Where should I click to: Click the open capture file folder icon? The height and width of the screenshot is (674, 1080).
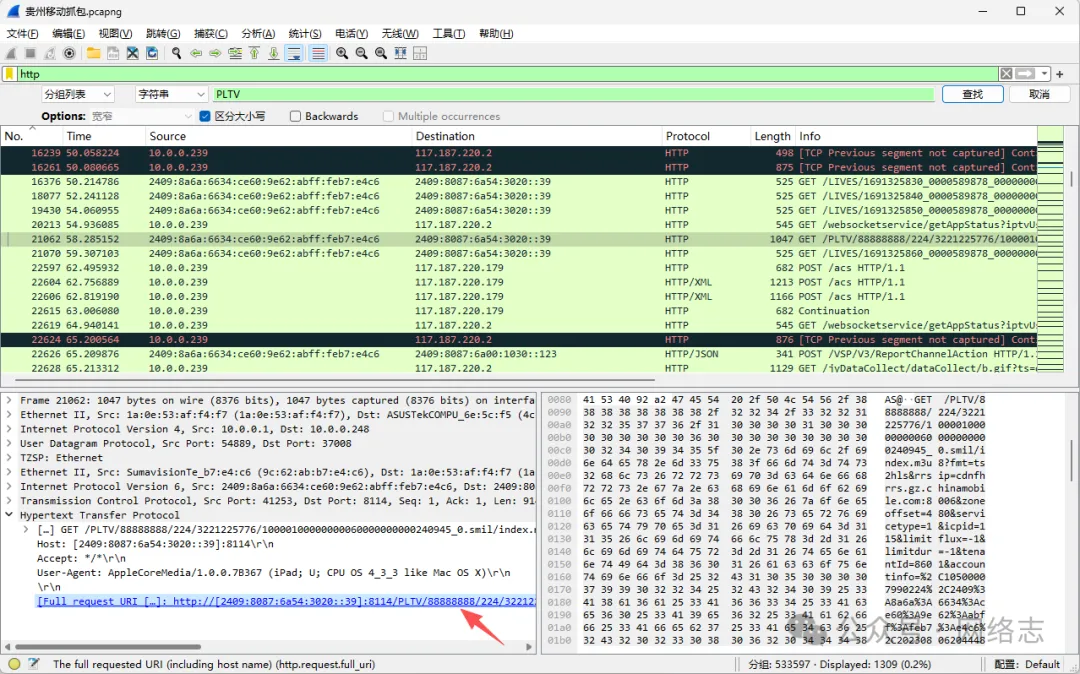(93, 53)
